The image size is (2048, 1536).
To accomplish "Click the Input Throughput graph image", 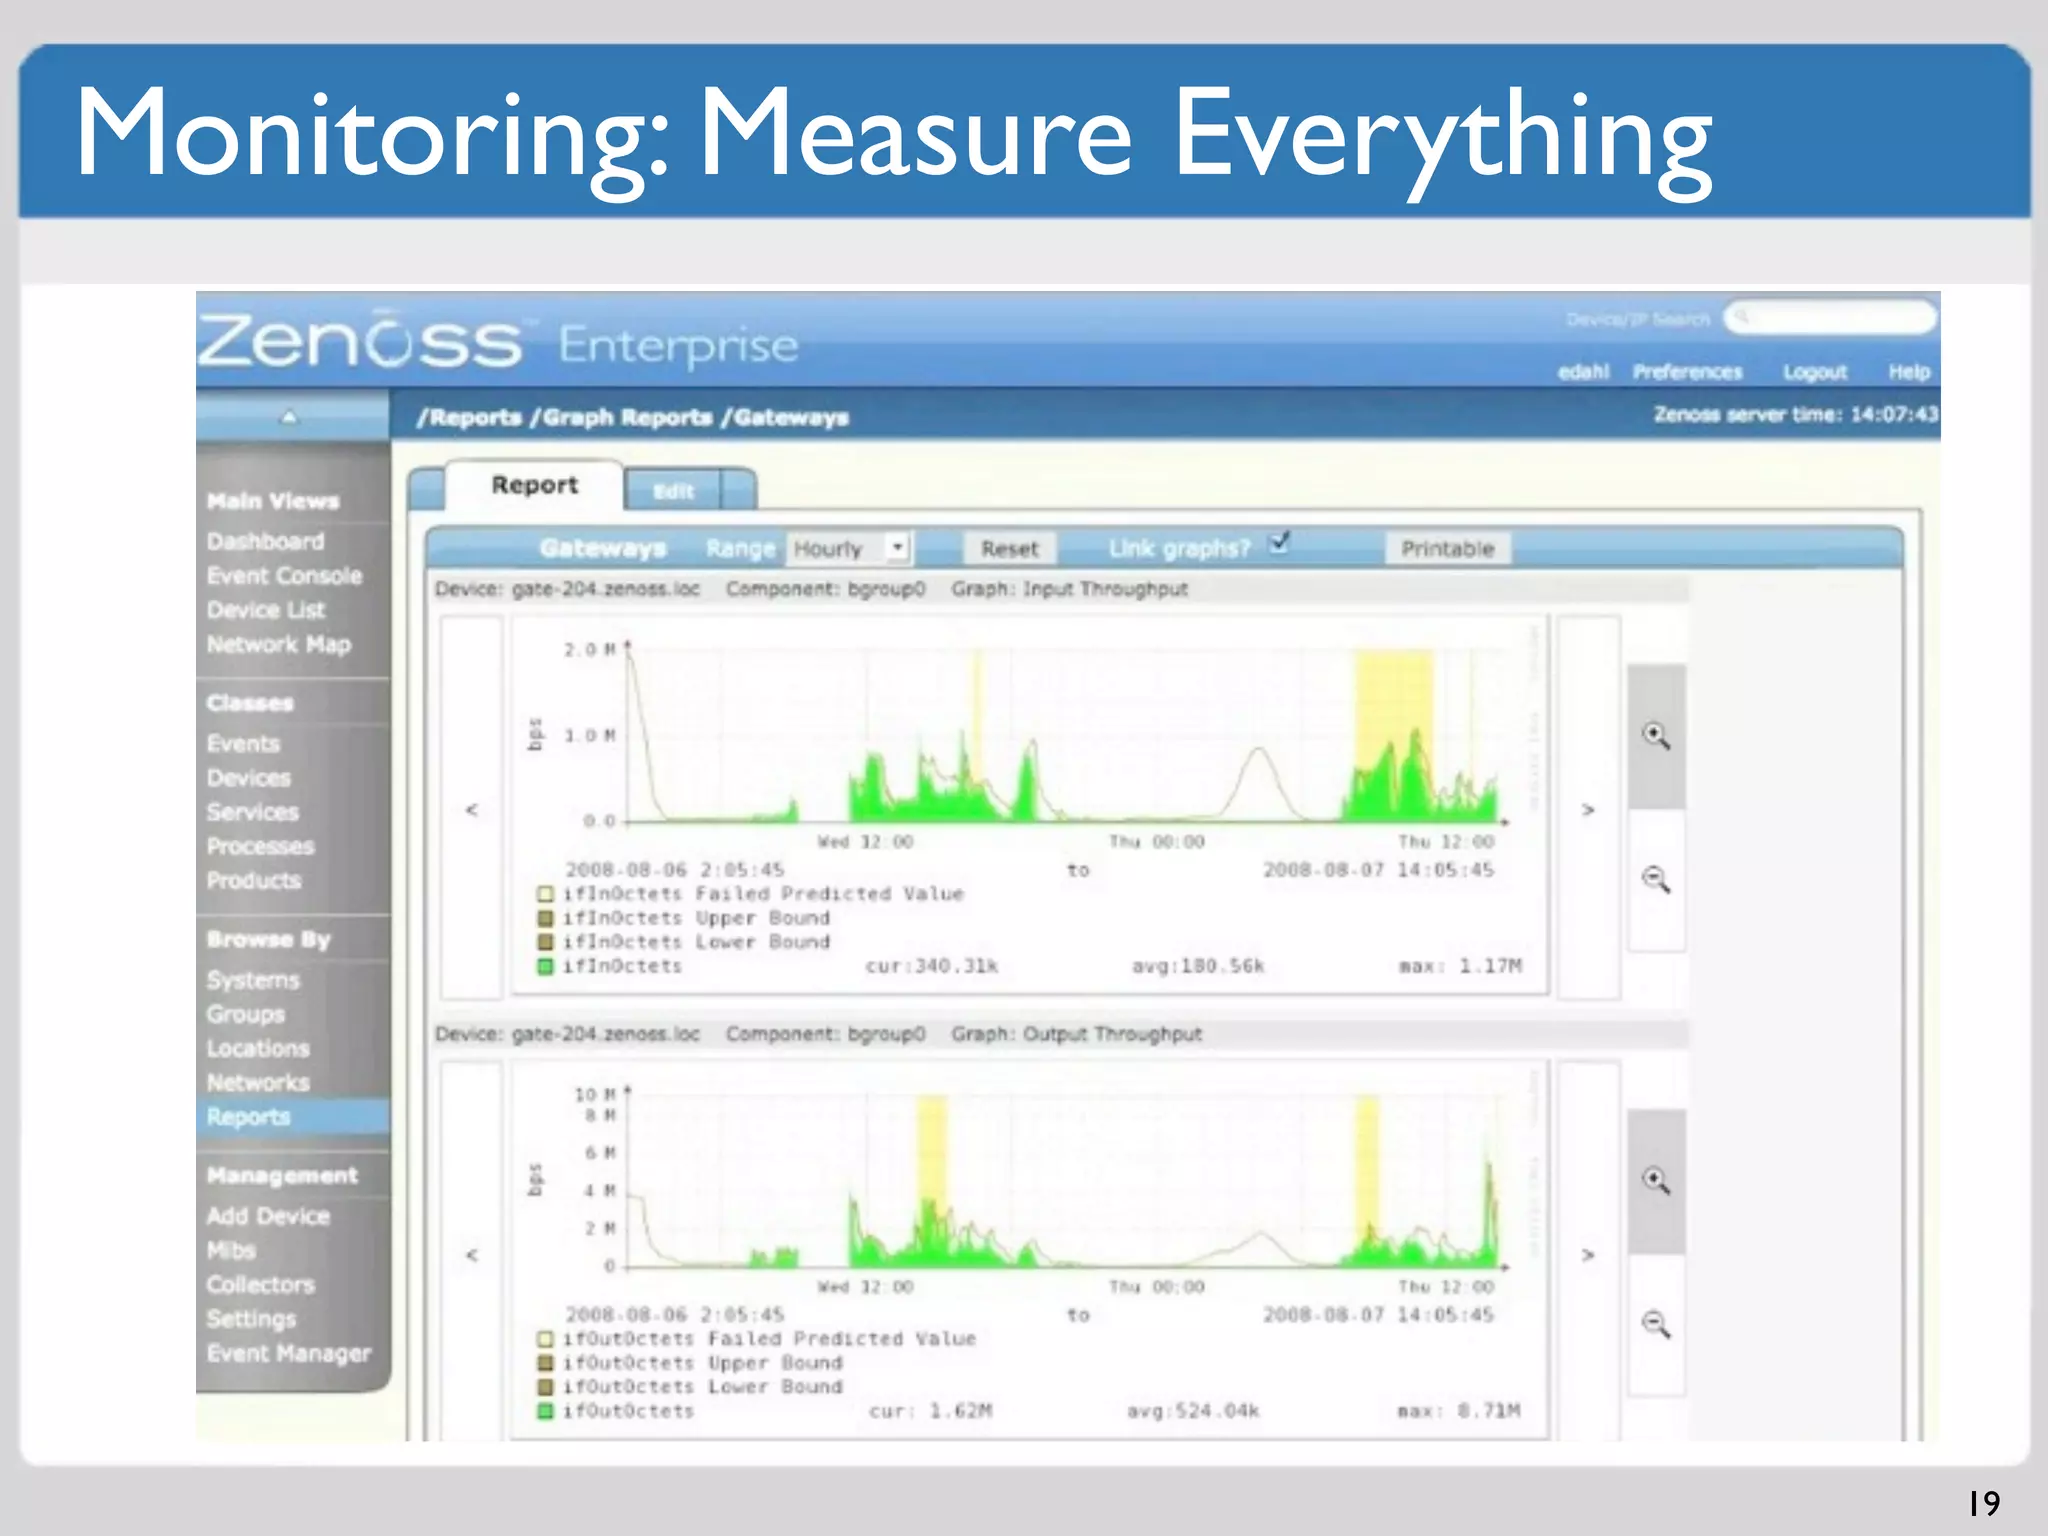I will (x=1030, y=805).
